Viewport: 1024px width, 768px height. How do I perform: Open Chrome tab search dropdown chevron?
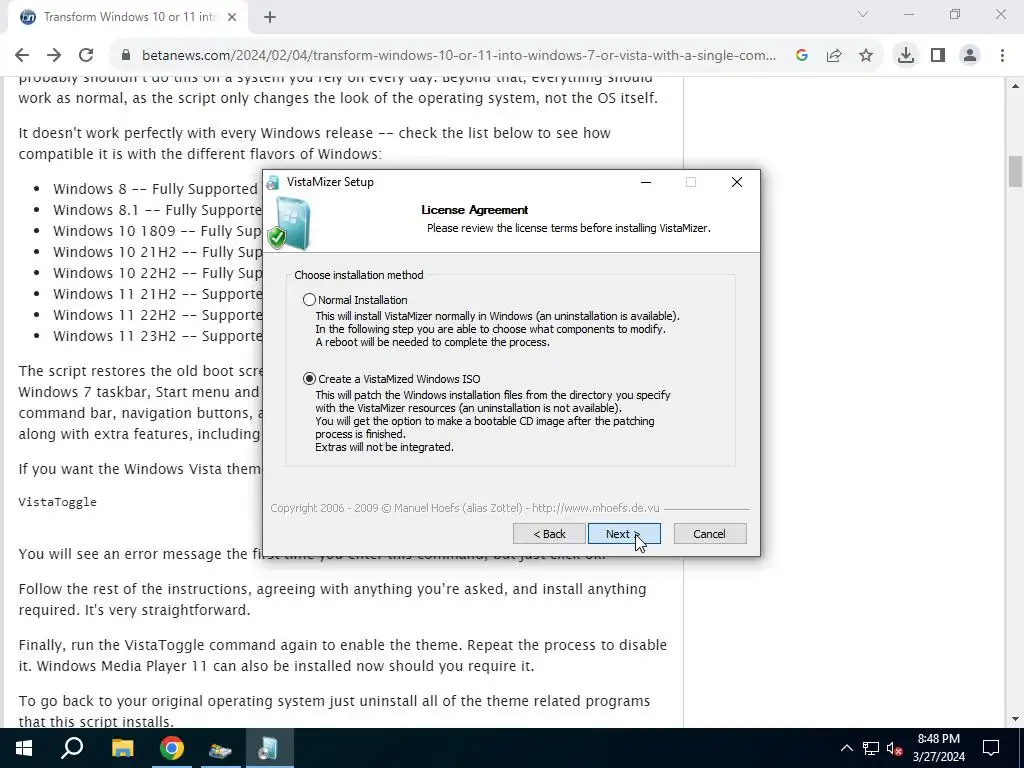click(863, 14)
